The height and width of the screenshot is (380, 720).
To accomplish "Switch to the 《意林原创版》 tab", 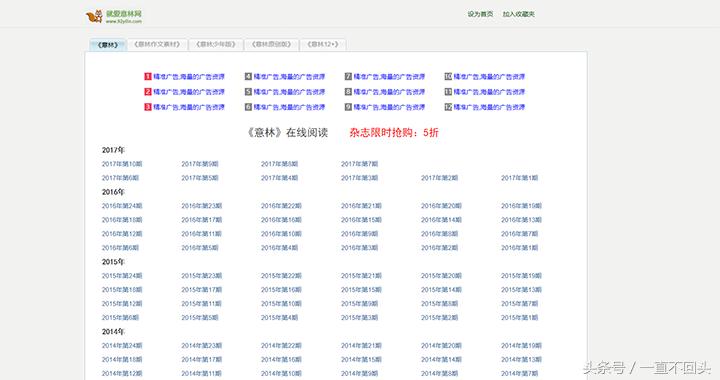I will tap(271, 45).
